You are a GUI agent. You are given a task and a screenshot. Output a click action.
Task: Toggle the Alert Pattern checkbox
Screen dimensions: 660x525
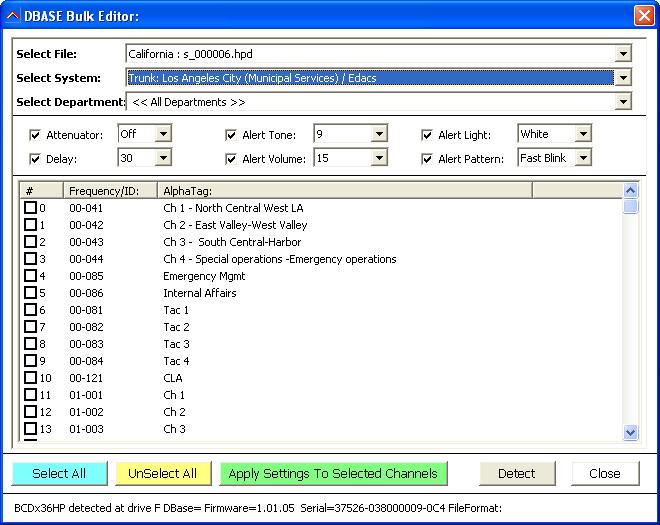tap(427, 159)
